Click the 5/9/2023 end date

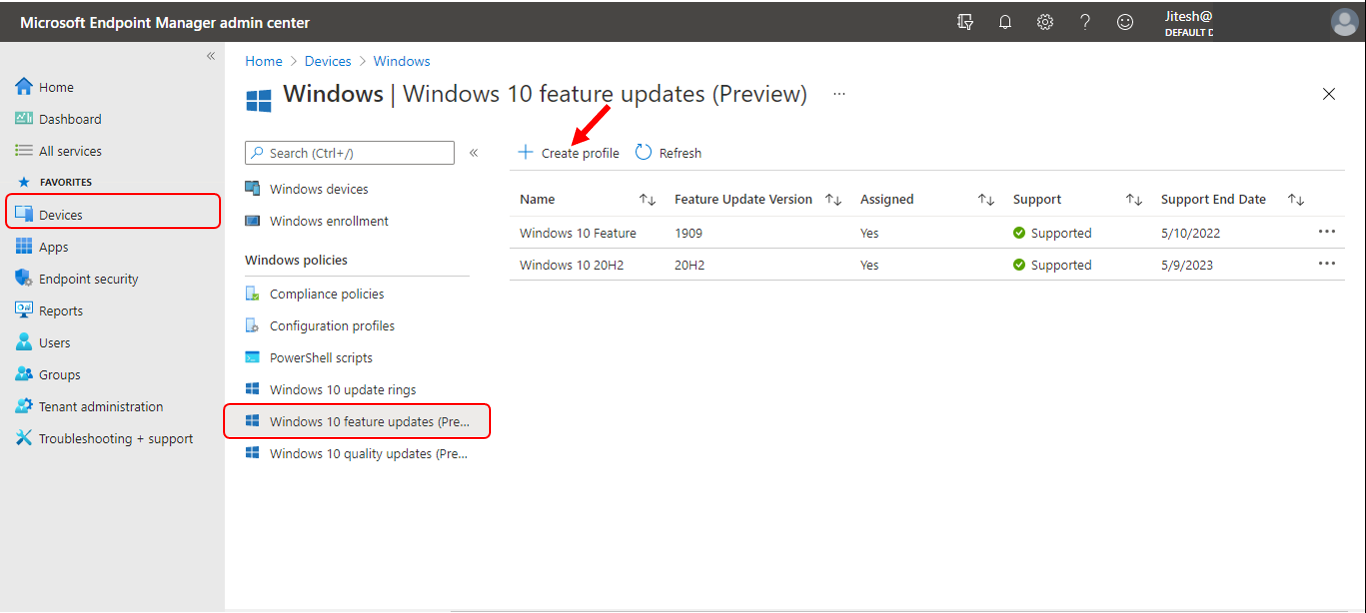1187,265
